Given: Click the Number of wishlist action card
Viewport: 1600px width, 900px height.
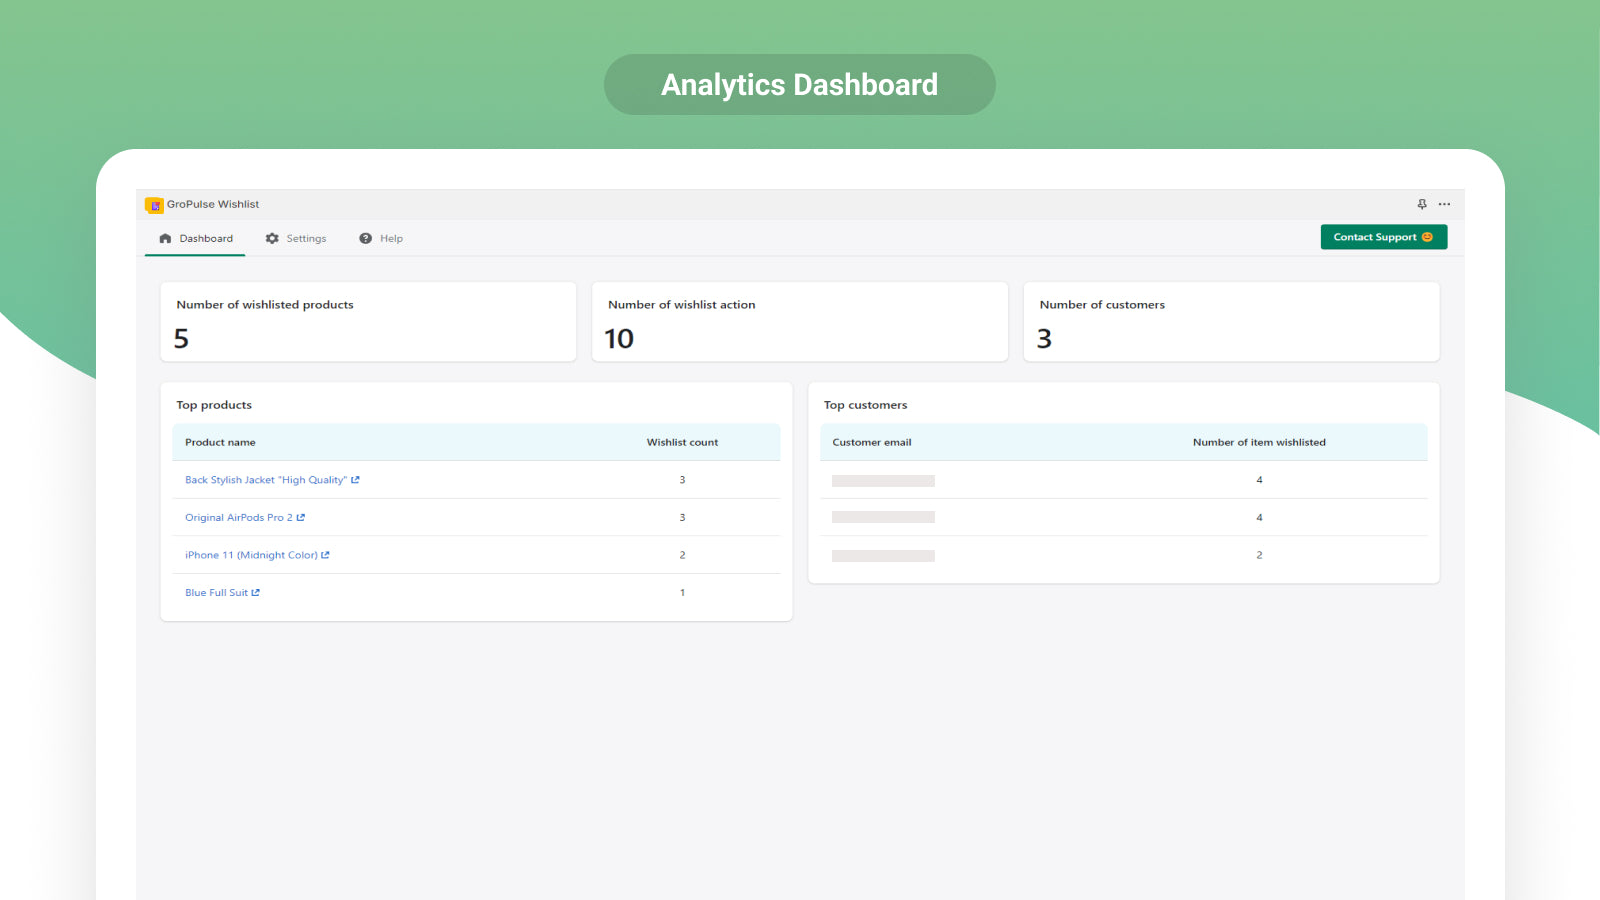Looking at the screenshot, I should coord(799,322).
